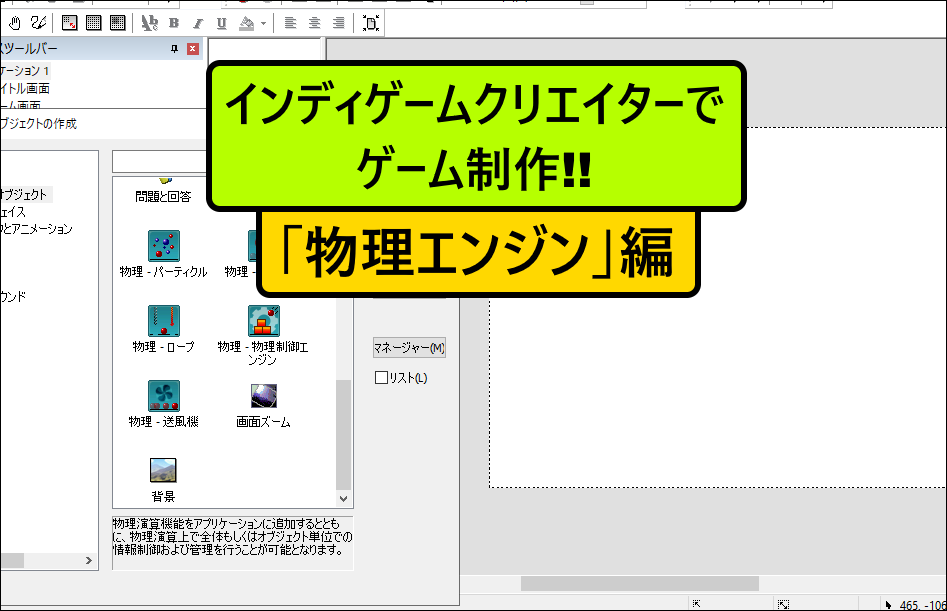Select the 物理 - パーティクル object icon

pyautogui.click(x=163, y=245)
